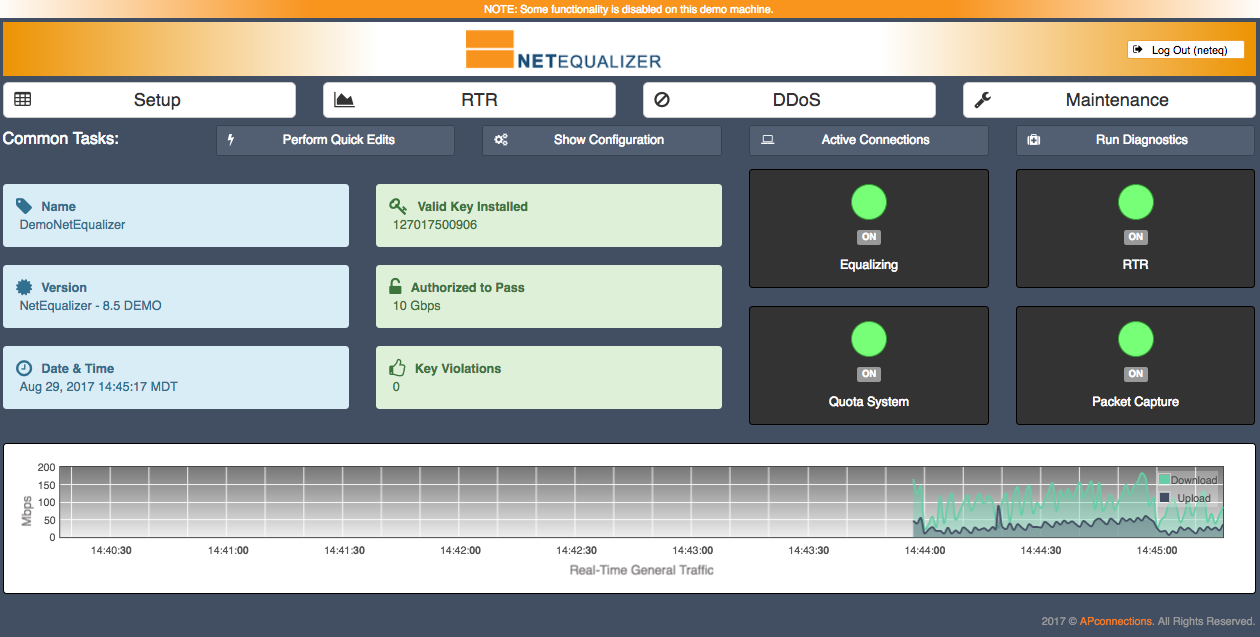This screenshot has height=637, width=1260.
Task: Click the Real-Time General Traffic chart title
Action: pyautogui.click(x=642, y=570)
